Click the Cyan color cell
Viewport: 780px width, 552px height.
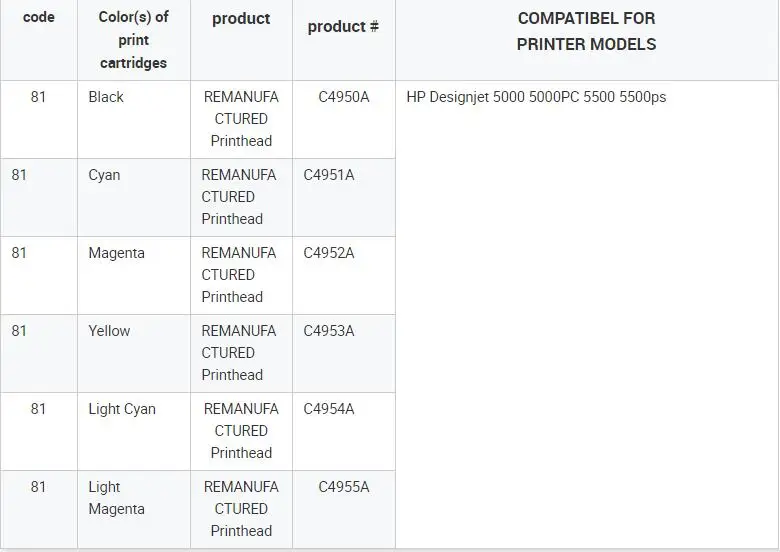point(104,175)
